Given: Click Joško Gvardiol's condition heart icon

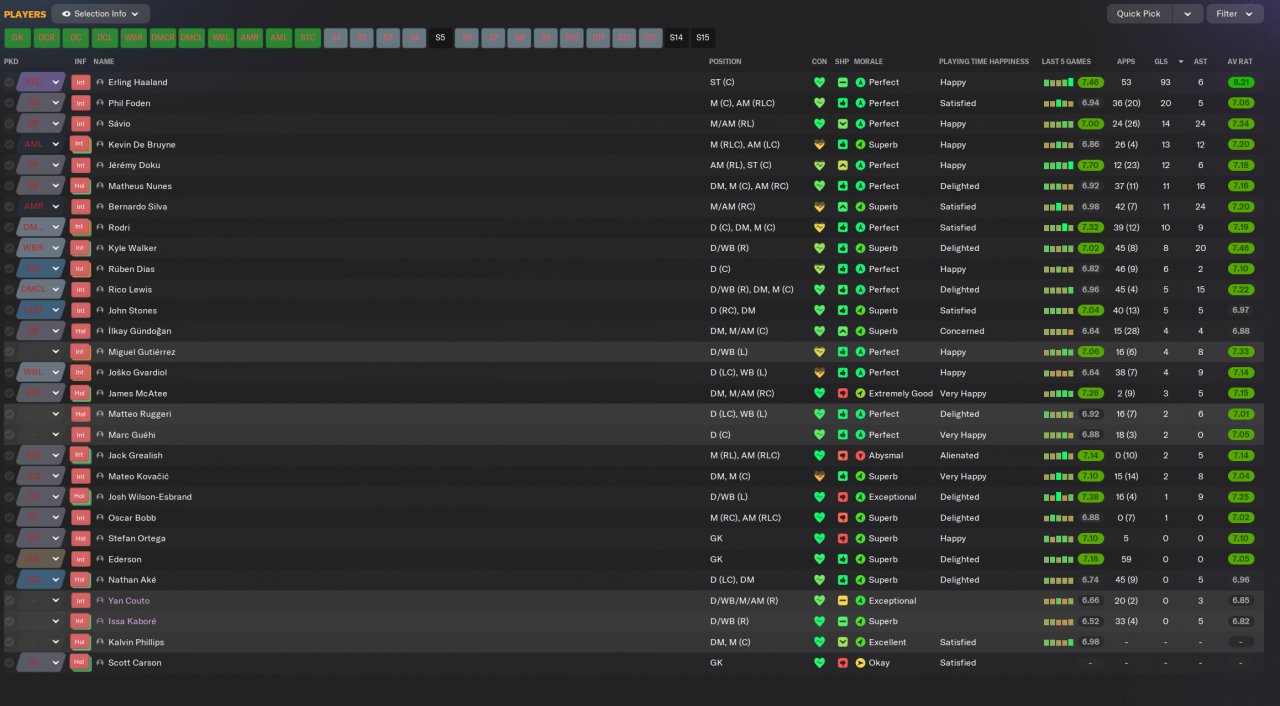Looking at the screenshot, I should (819, 372).
